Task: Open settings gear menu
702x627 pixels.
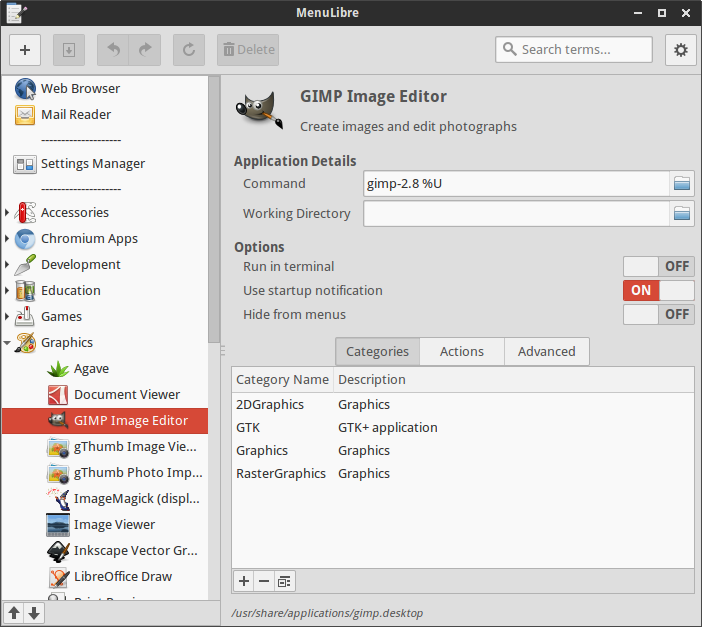Action: pos(681,50)
